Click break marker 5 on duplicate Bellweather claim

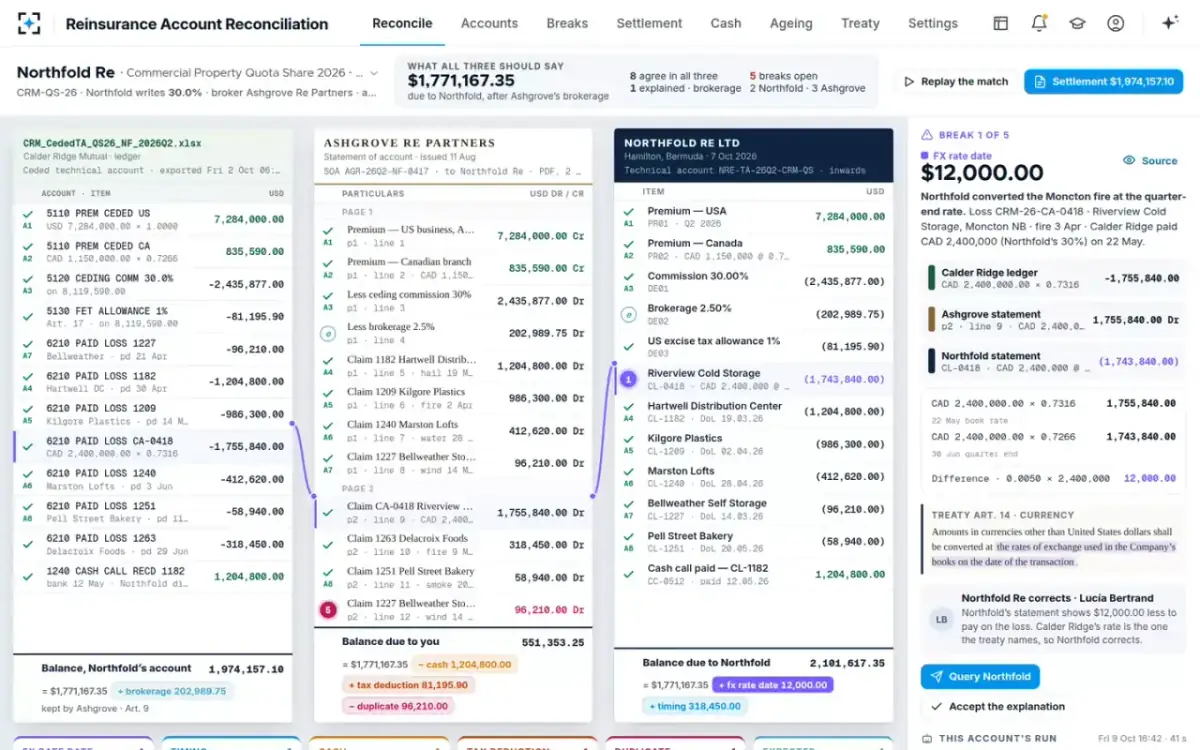tap(327, 609)
